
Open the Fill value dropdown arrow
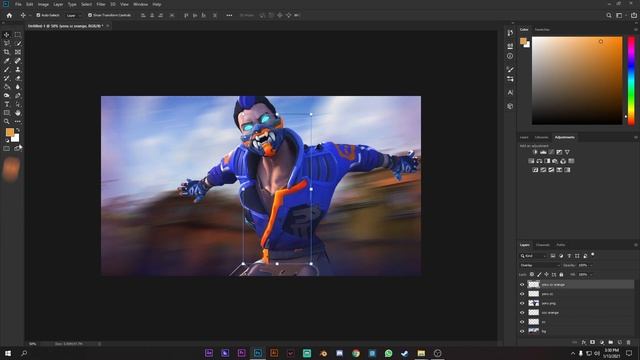click(590, 274)
